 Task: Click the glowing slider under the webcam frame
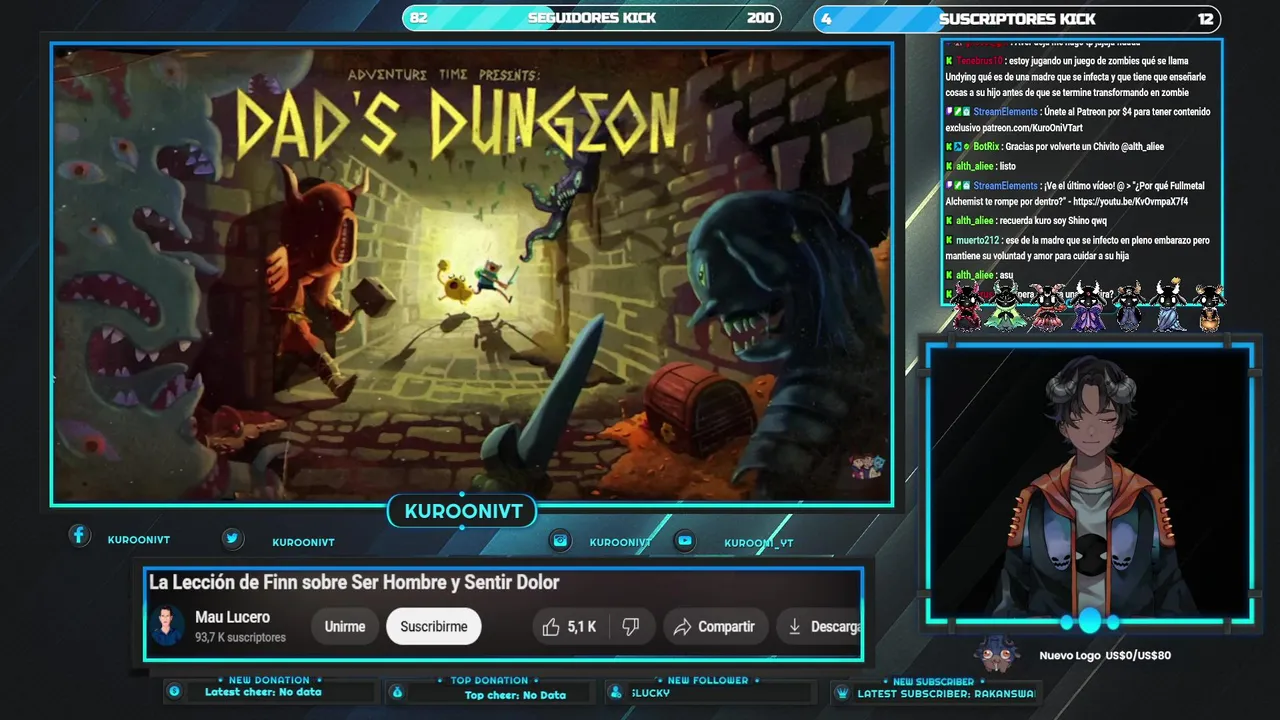(1090, 621)
